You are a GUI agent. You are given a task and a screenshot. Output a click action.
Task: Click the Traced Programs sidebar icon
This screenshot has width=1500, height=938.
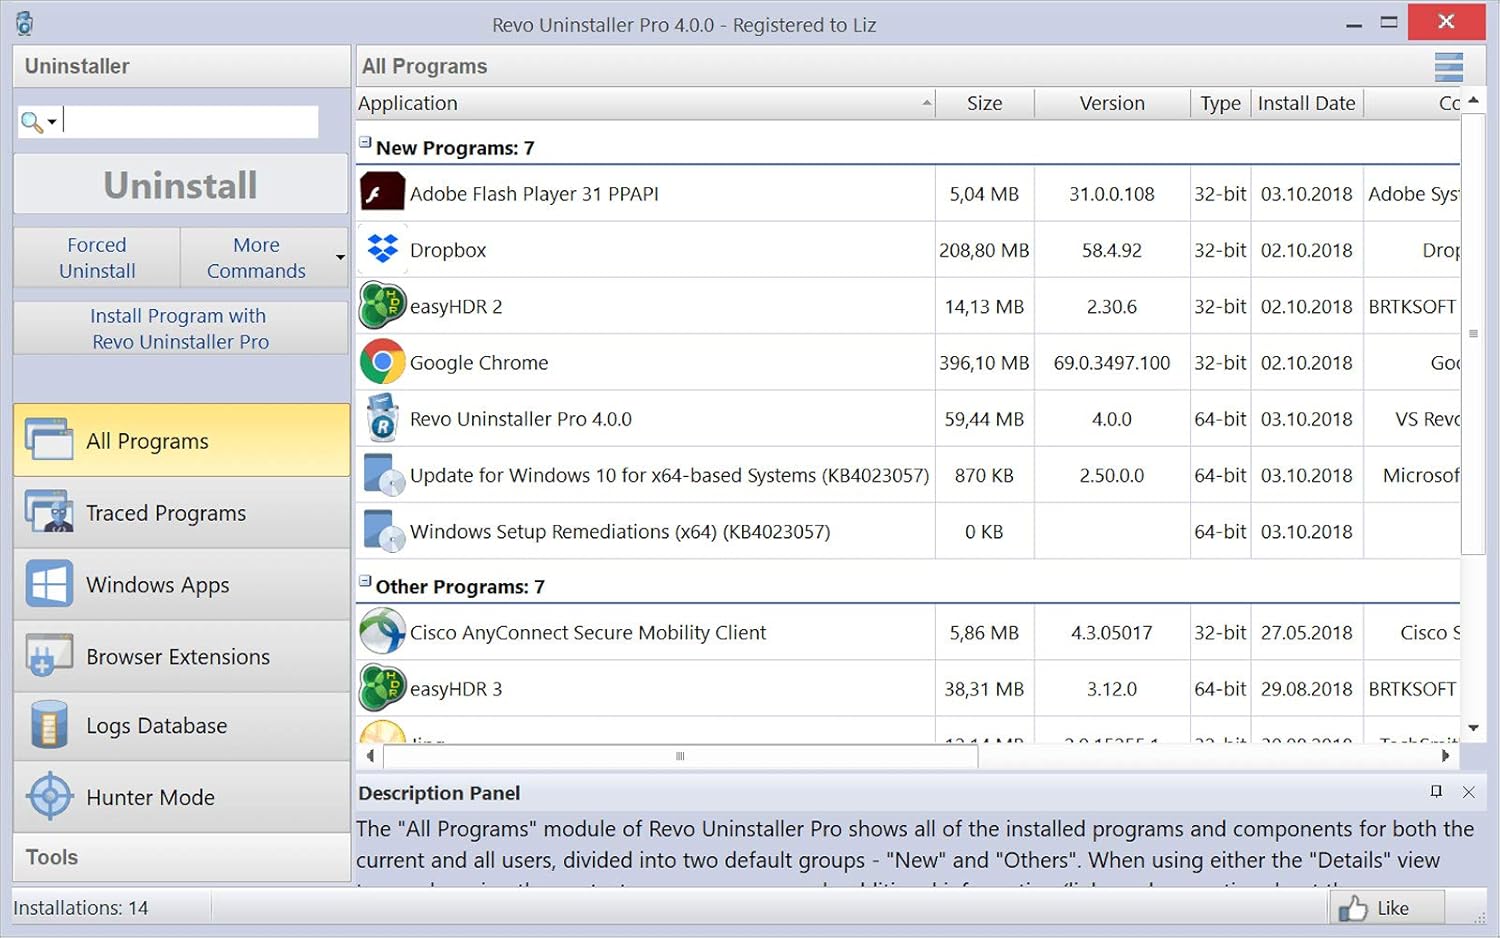coord(49,512)
